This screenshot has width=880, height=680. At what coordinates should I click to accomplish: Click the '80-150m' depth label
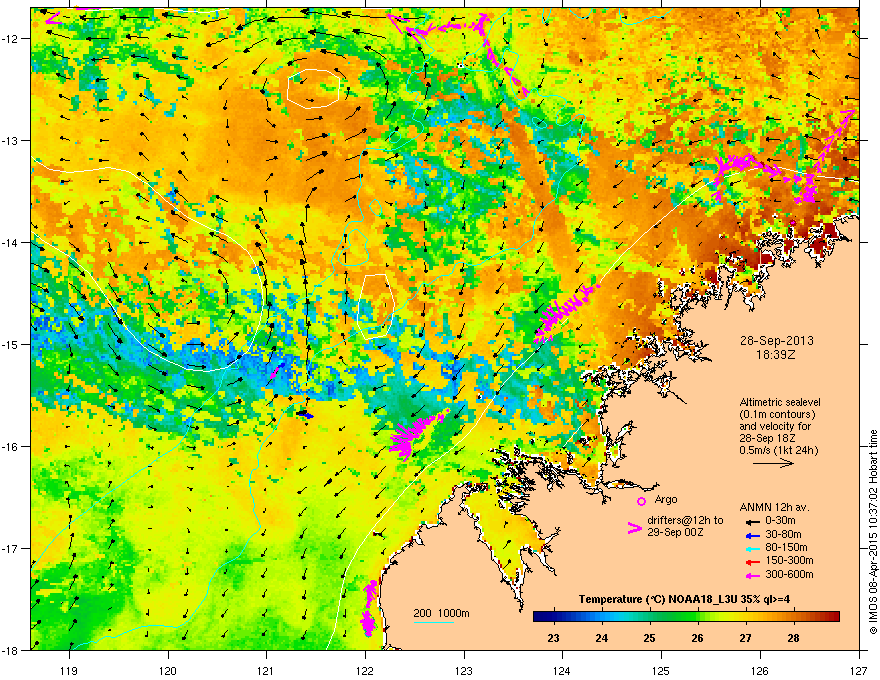786,548
